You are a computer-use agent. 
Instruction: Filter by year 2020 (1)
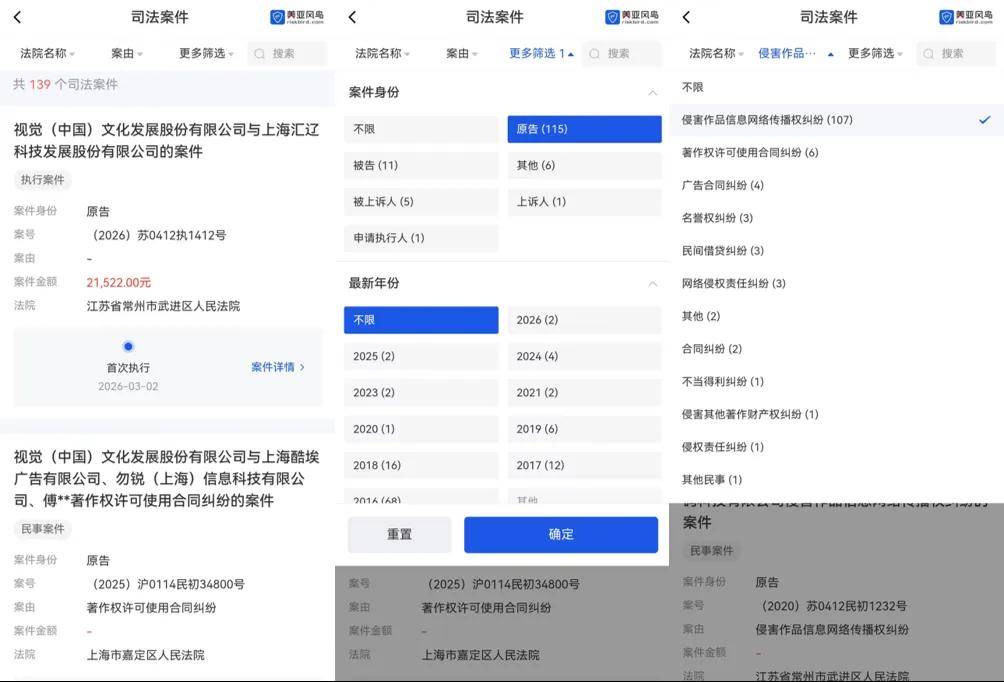pyautogui.click(x=421, y=429)
